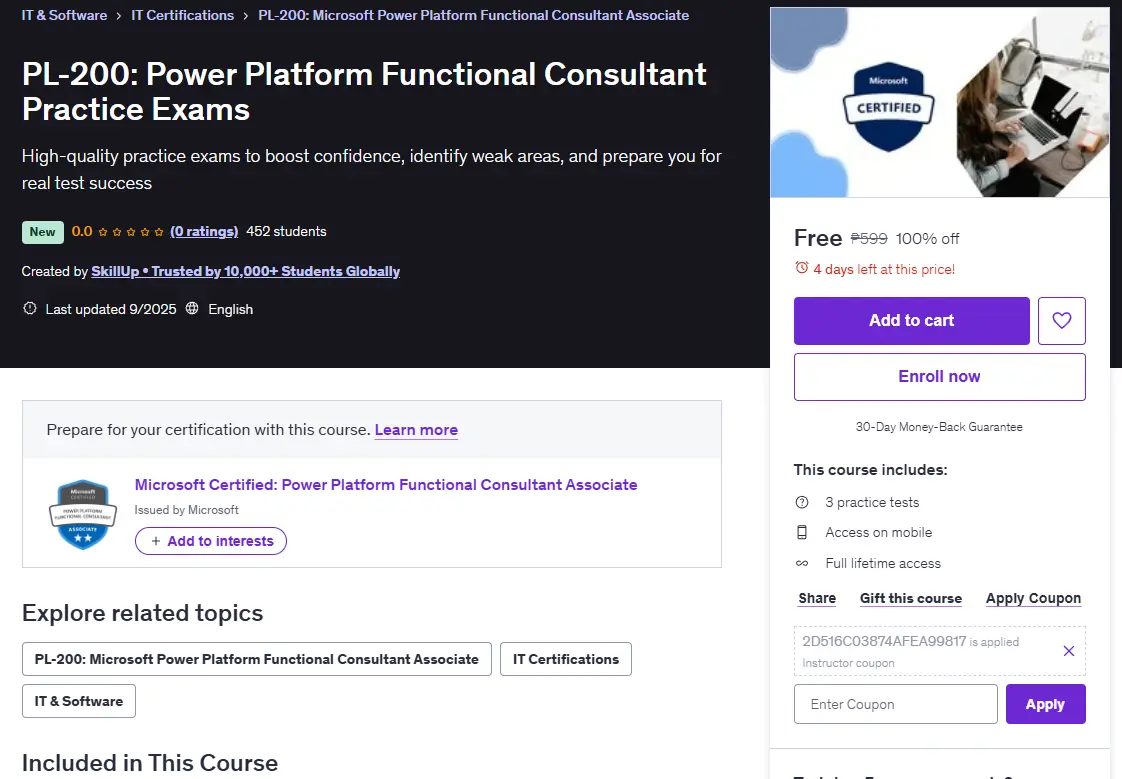The image size is (1122, 779).
Task: Click Apply Coupon link
Action: click(x=1033, y=598)
